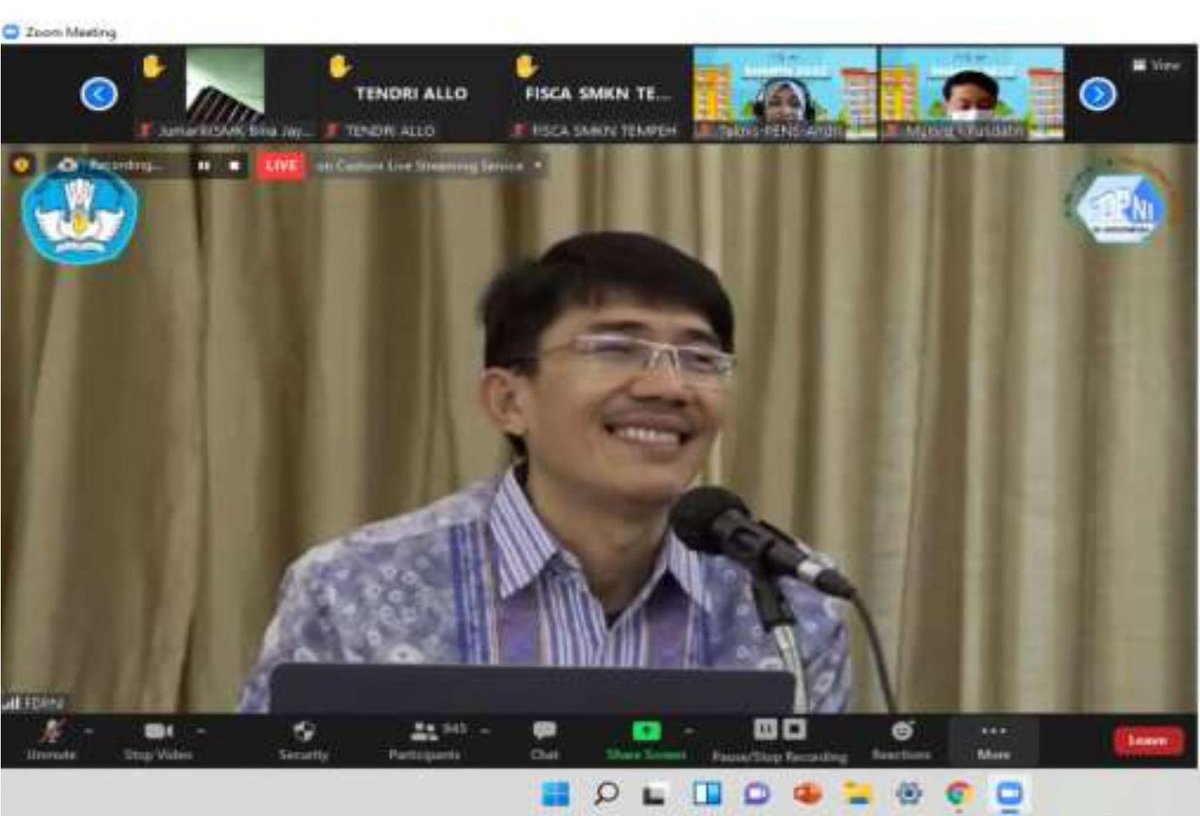The height and width of the screenshot is (816, 1200).
Task: Select the masked man video tile
Action: pyautogui.click(x=972, y=93)
